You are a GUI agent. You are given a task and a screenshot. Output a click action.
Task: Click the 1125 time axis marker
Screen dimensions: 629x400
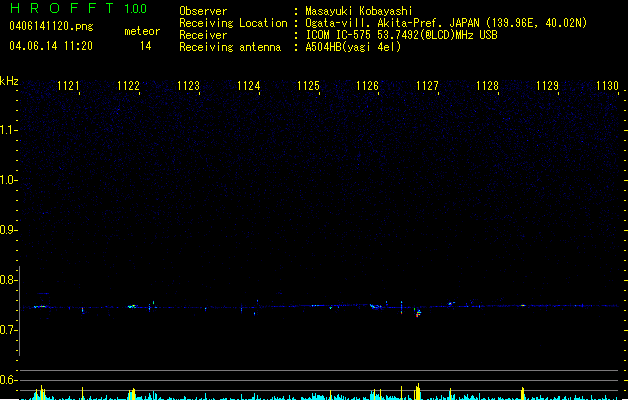(x=308, y=86)
